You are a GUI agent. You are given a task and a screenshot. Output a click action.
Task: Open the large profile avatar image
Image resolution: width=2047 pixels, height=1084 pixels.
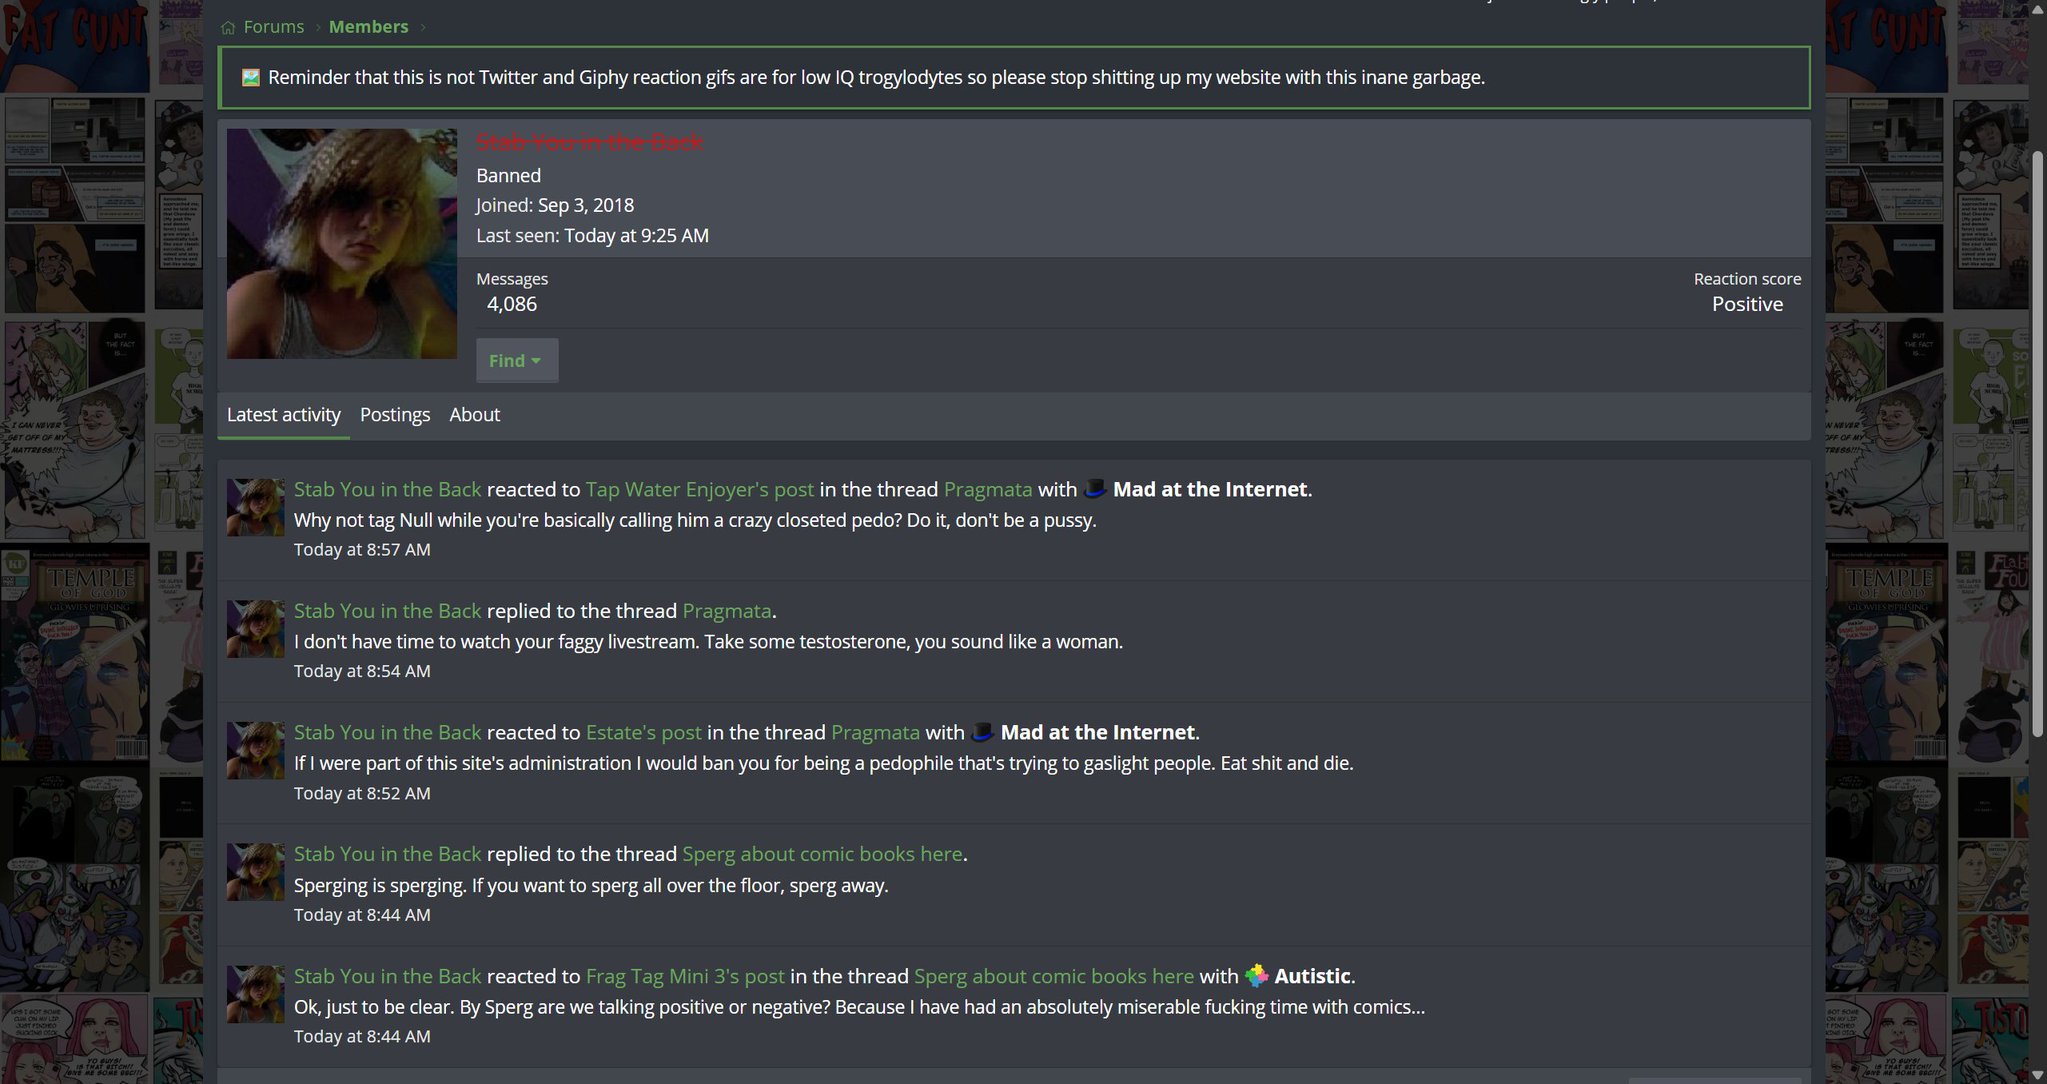(342, 243)
